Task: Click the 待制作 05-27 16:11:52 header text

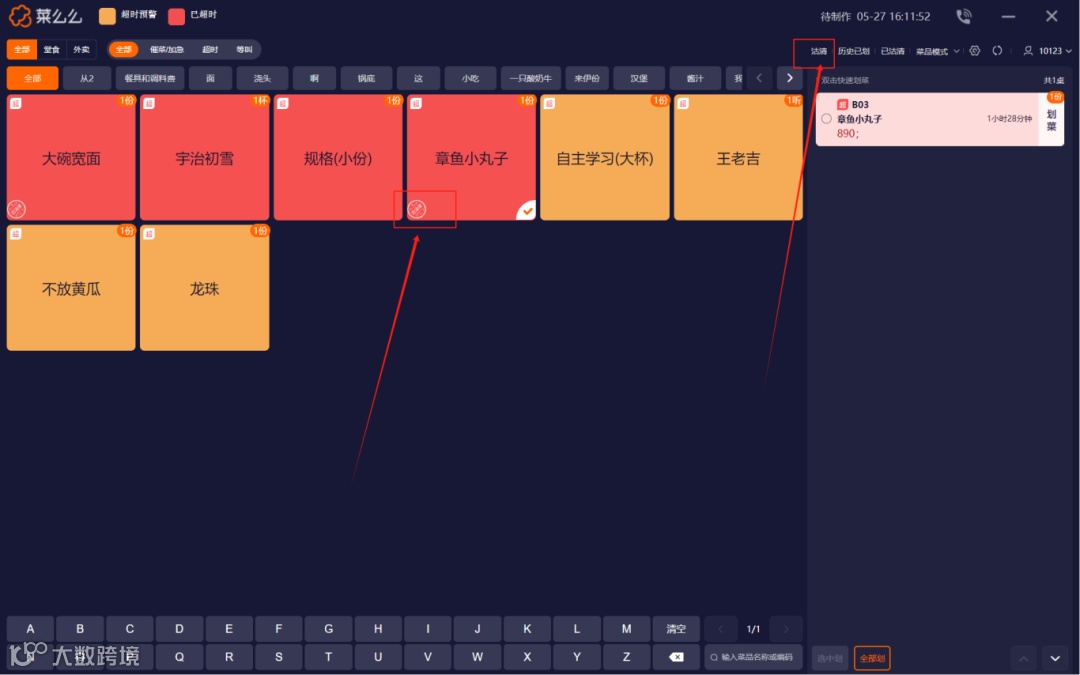Action: (x=875, y=17)
